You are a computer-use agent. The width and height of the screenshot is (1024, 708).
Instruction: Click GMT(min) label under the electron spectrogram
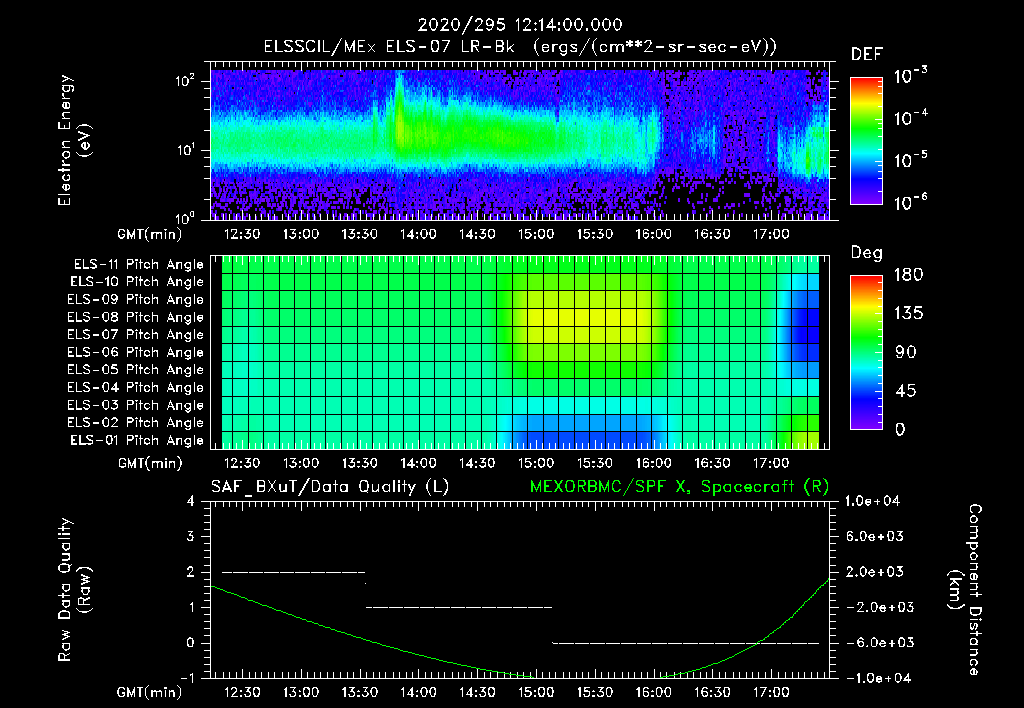point(149,234)
